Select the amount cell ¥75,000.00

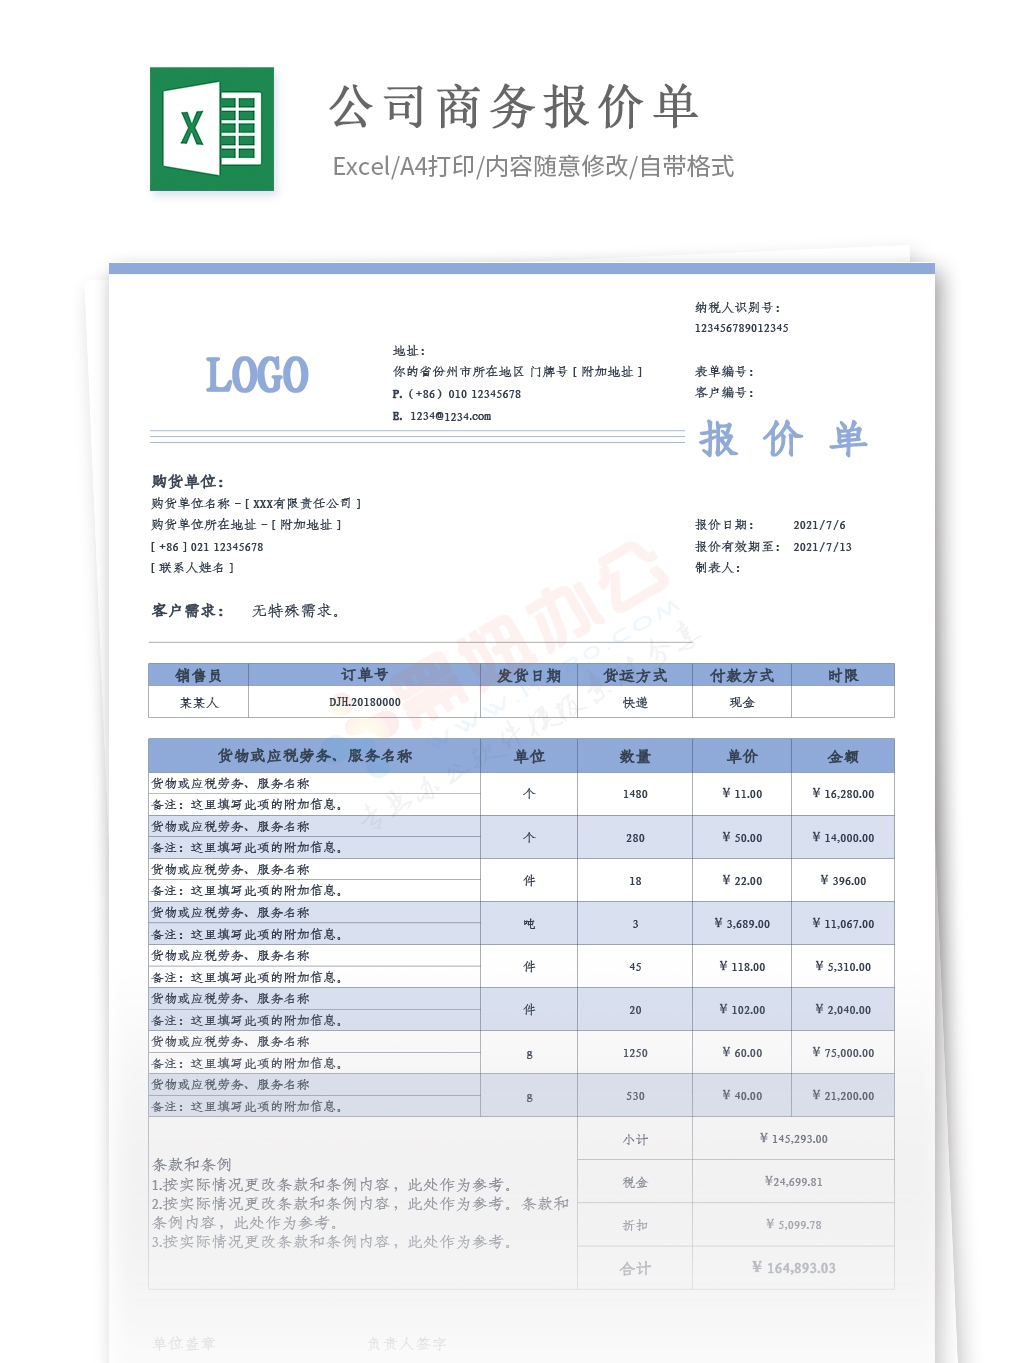pos(843,1053)
